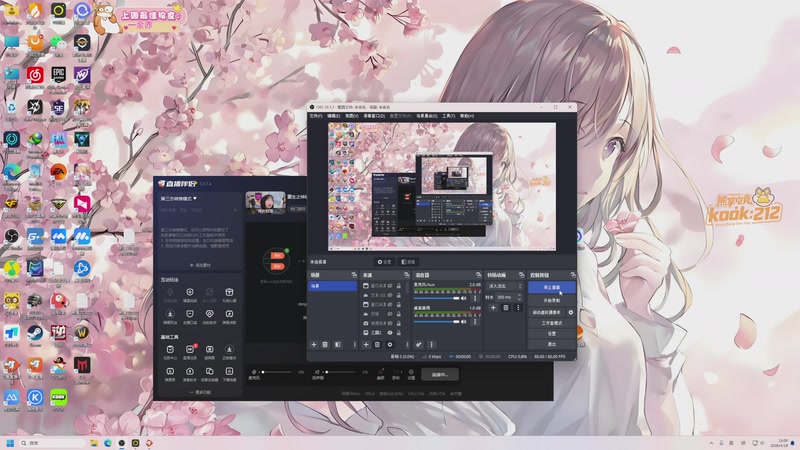Image resolution: width=800 pixels, height=450 pixels.
Task: Open the transition type dropdown in OBS
Action: pos(505,286)
